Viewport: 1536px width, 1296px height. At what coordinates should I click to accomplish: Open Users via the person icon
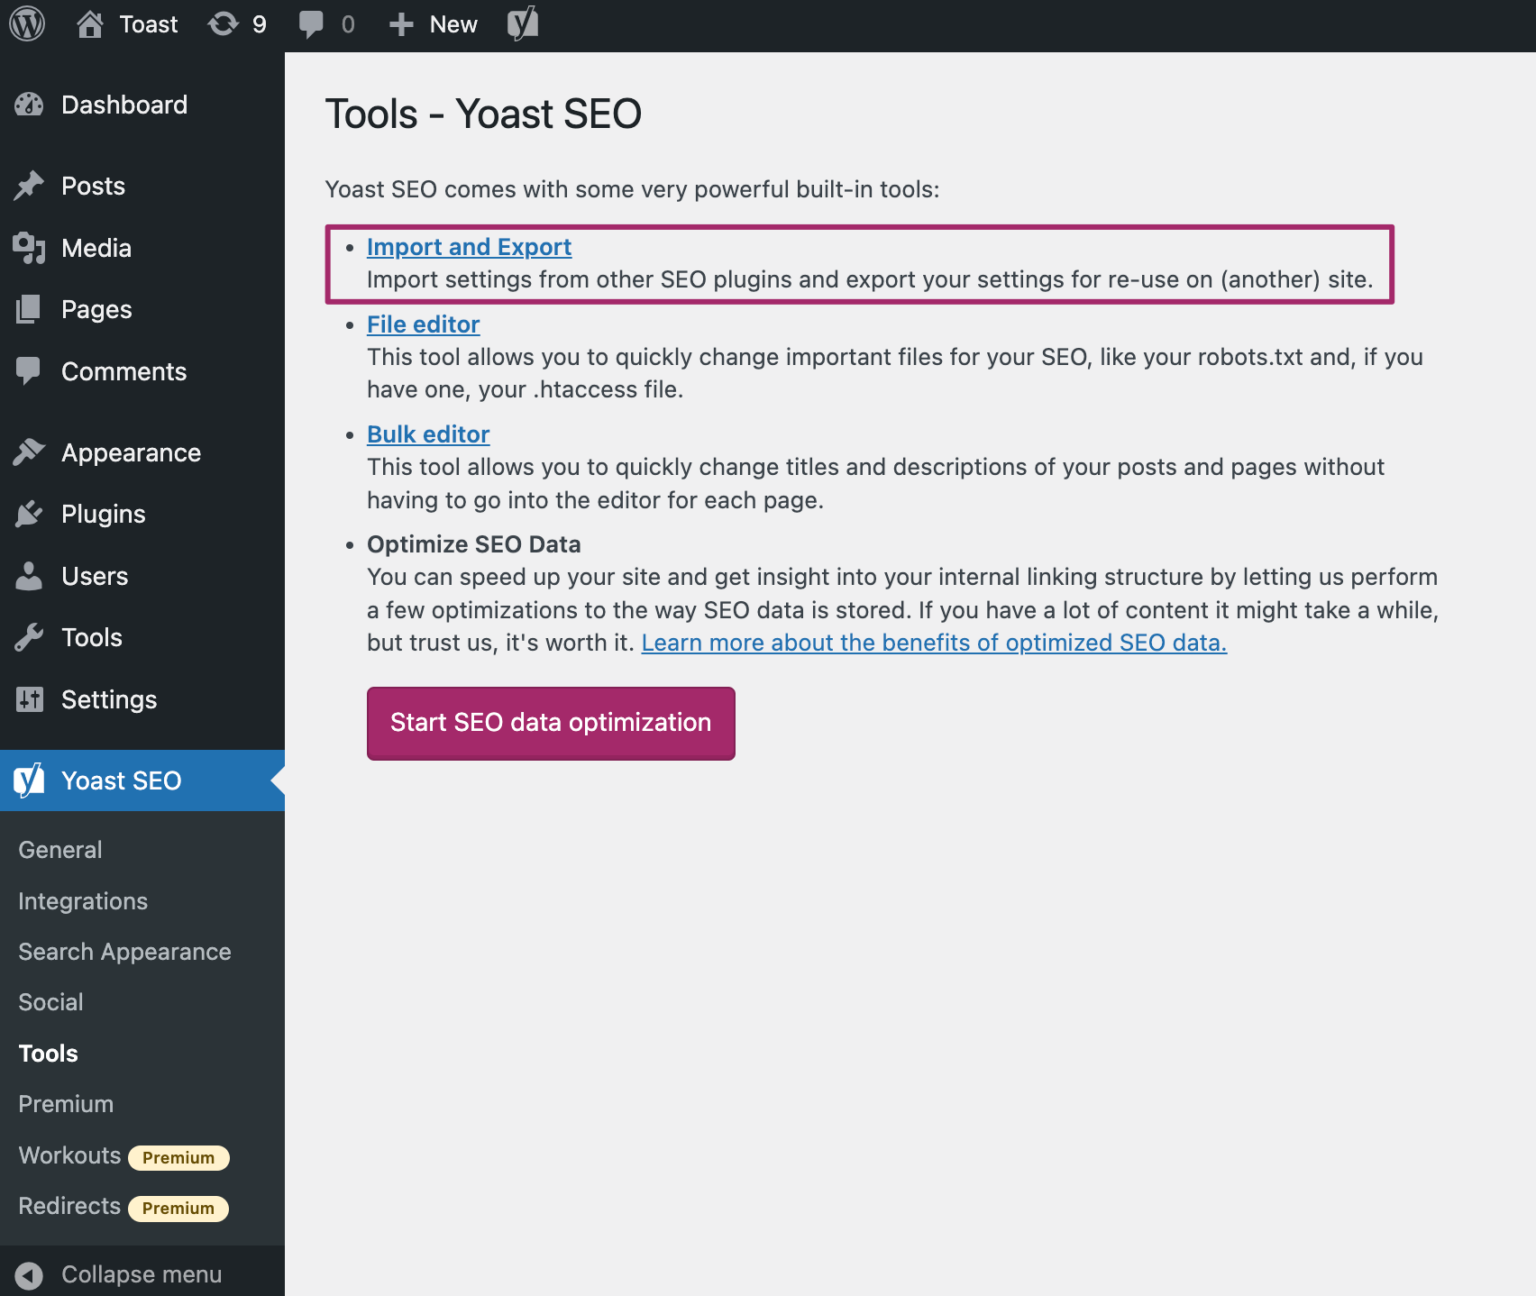(x=30, y=576)
